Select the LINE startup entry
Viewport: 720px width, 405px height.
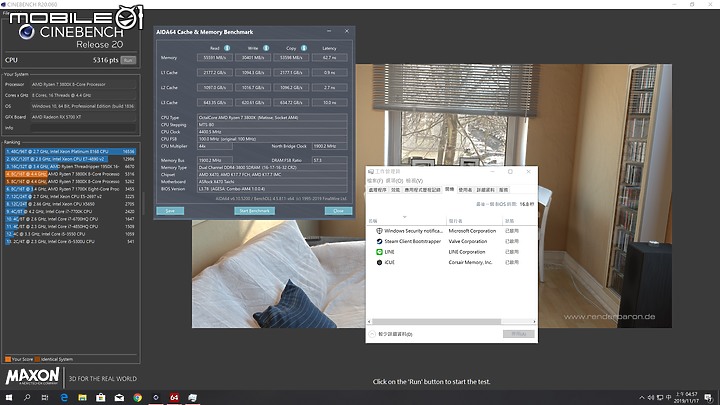tap(451, 252)
